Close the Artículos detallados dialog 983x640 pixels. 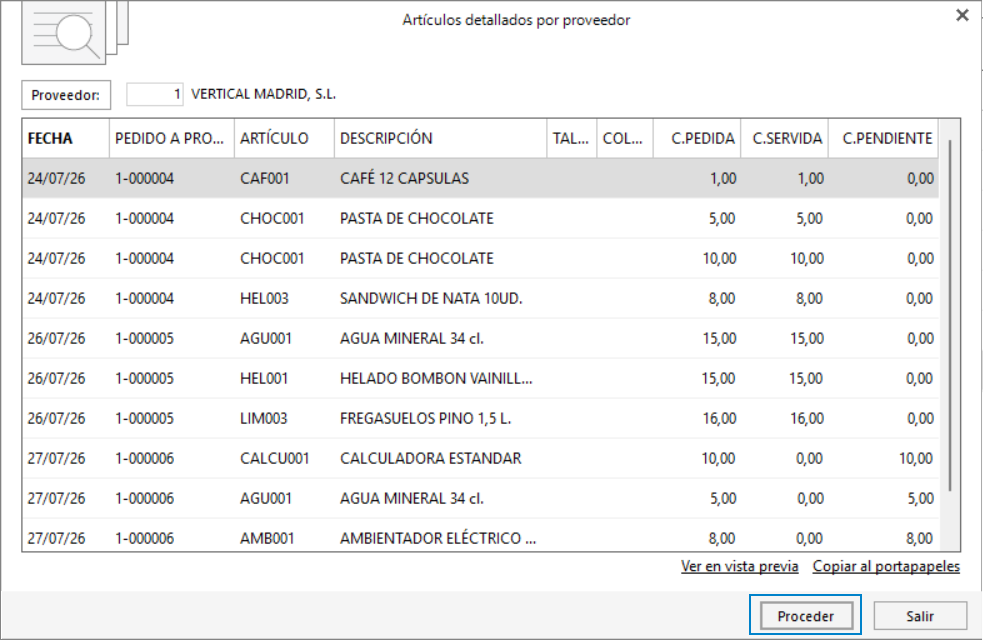click(962, 15)
